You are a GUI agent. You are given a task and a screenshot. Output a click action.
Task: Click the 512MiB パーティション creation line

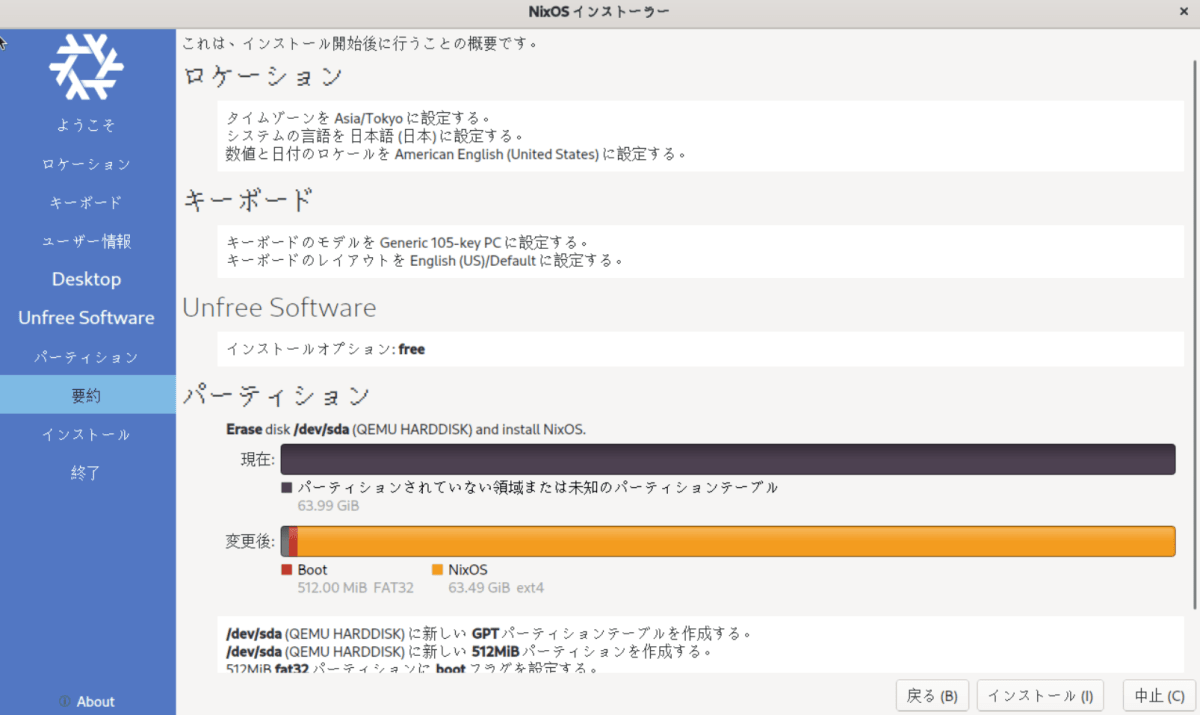(468, 652)
